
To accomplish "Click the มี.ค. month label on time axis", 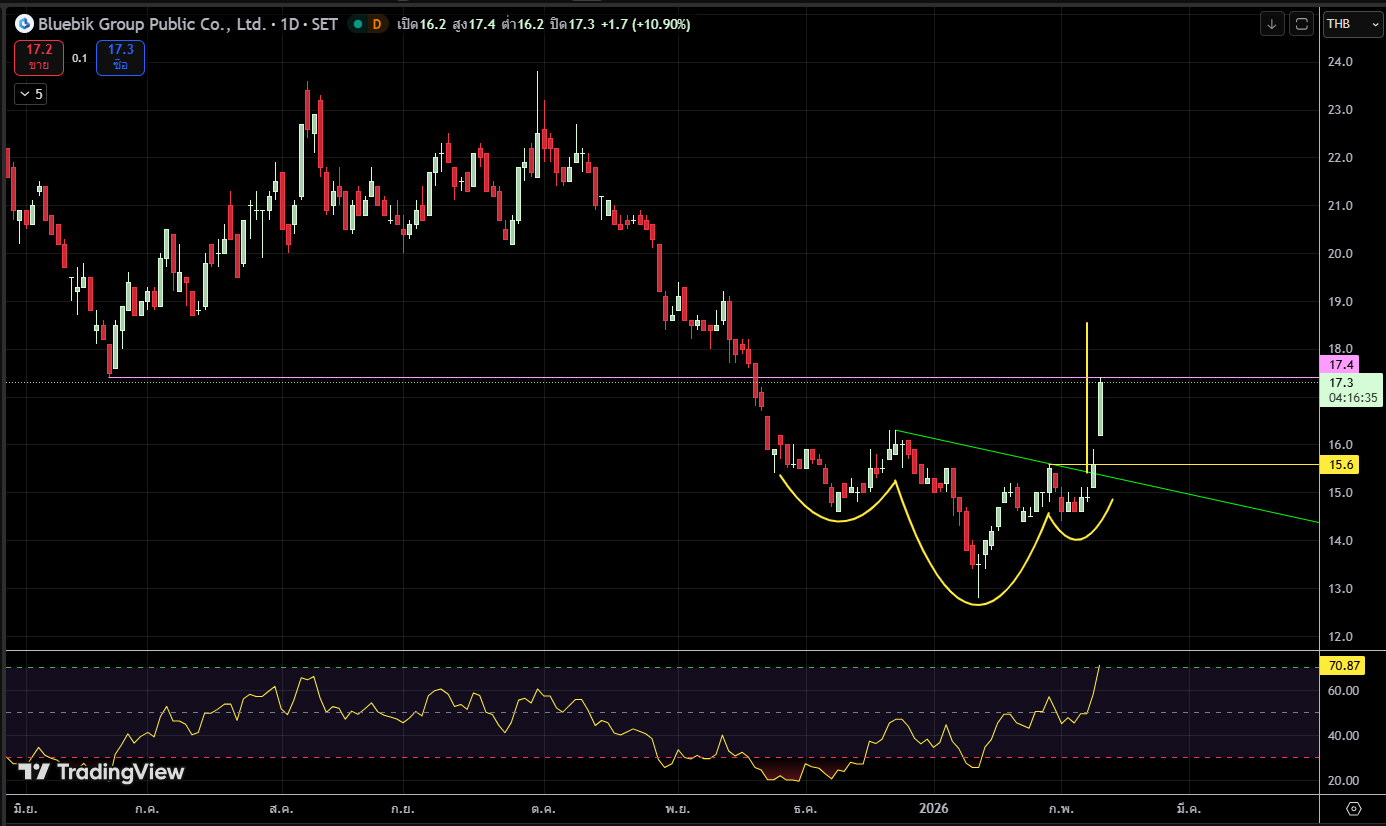I will [1189, 807].
